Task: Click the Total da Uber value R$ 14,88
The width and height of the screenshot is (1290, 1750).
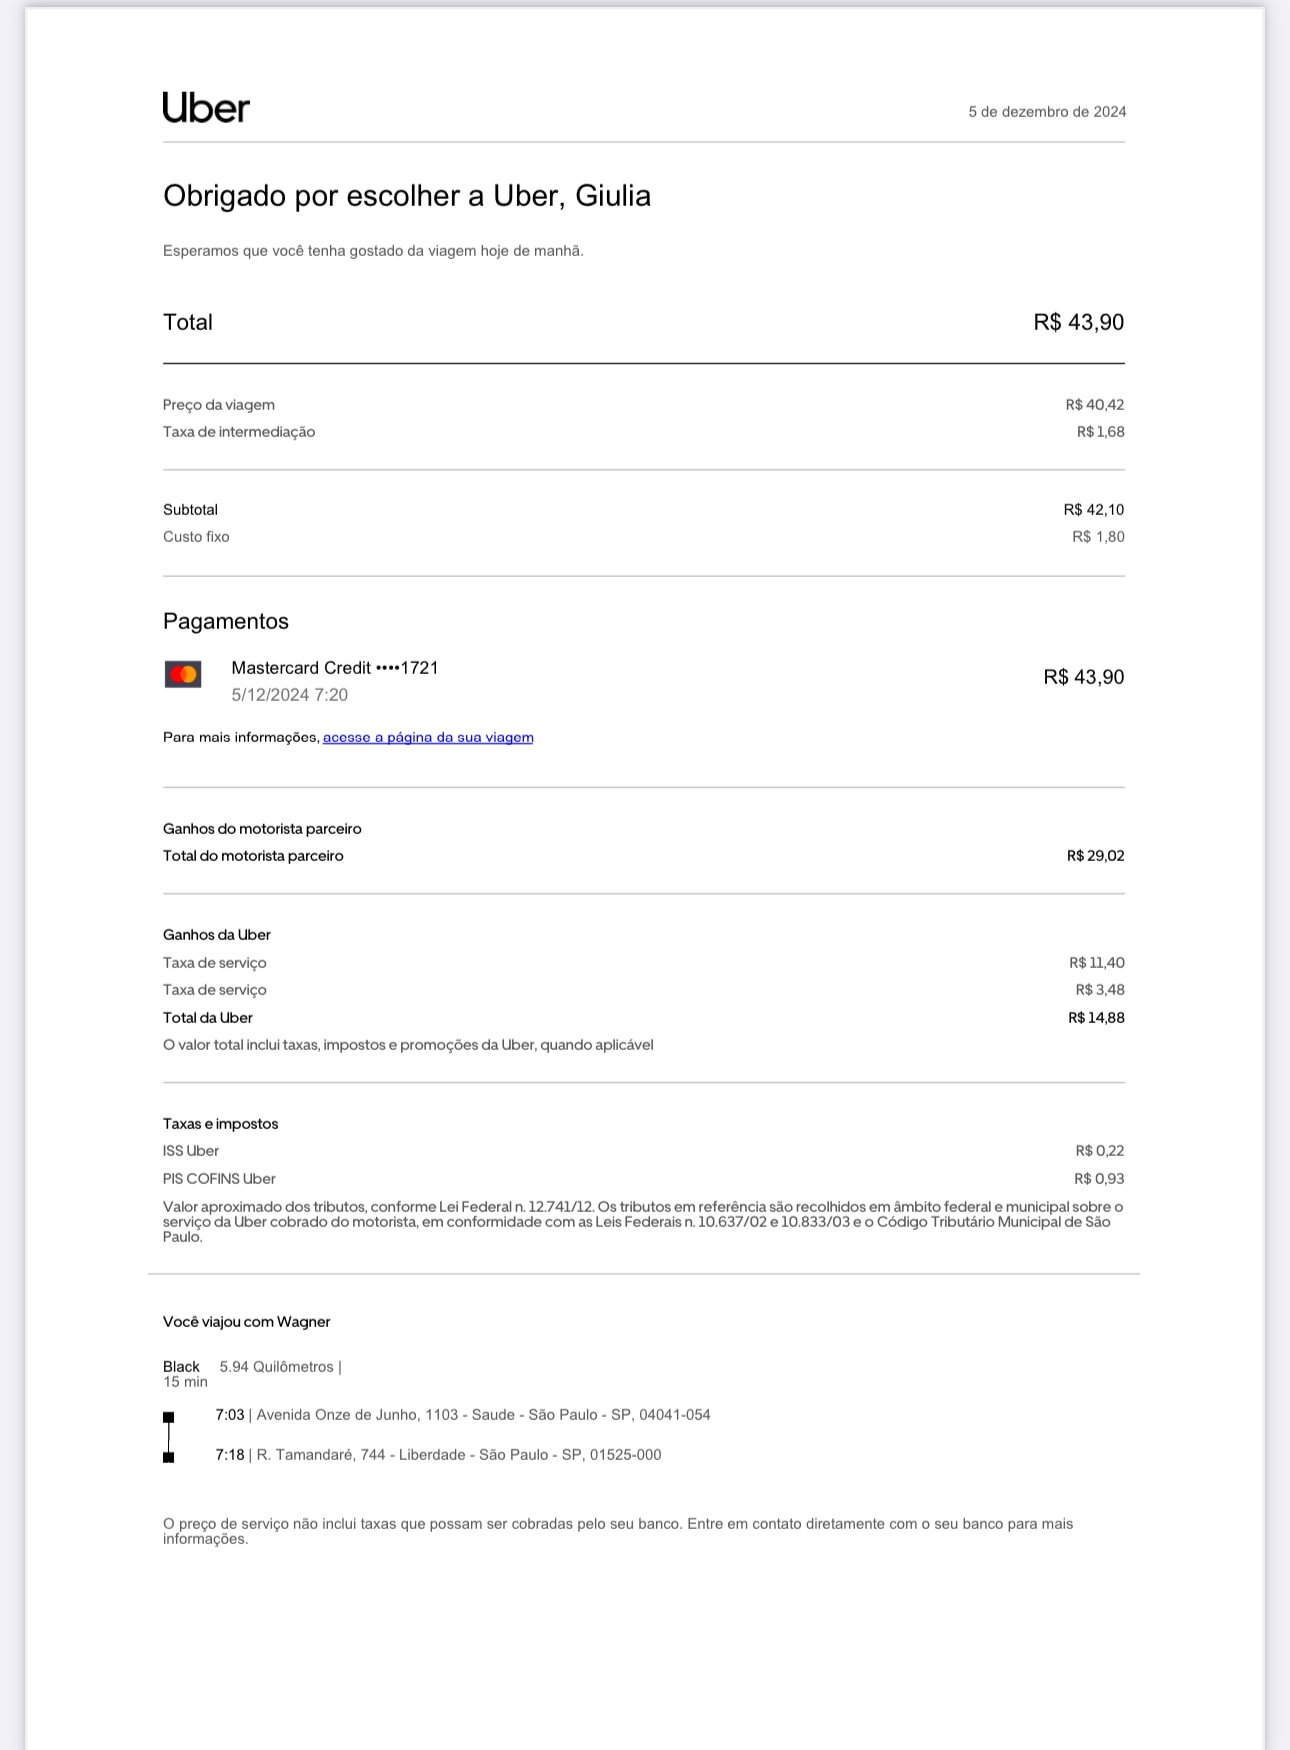Action: [x=1096, y=1018]
